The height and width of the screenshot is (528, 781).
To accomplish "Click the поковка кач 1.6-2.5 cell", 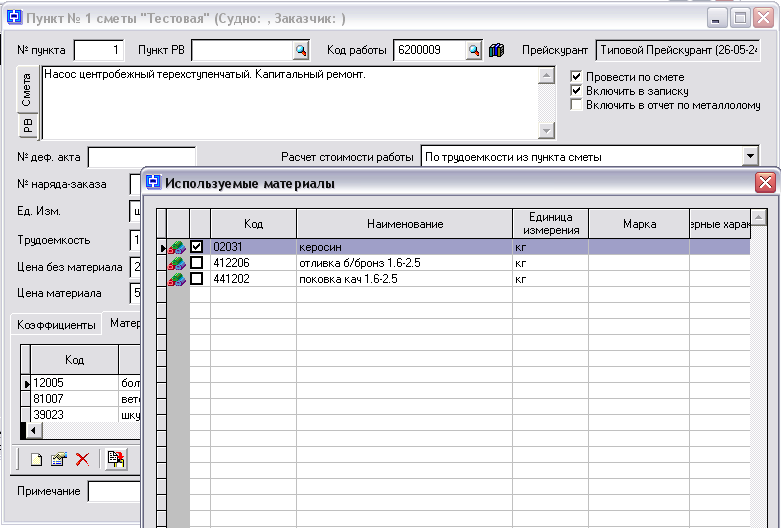I will (405, 279).
